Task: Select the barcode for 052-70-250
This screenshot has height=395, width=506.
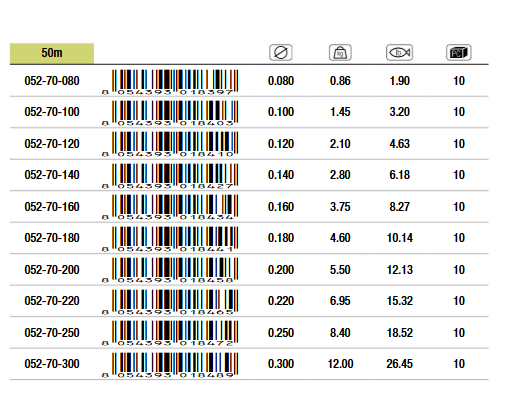Action: point(170,333)
